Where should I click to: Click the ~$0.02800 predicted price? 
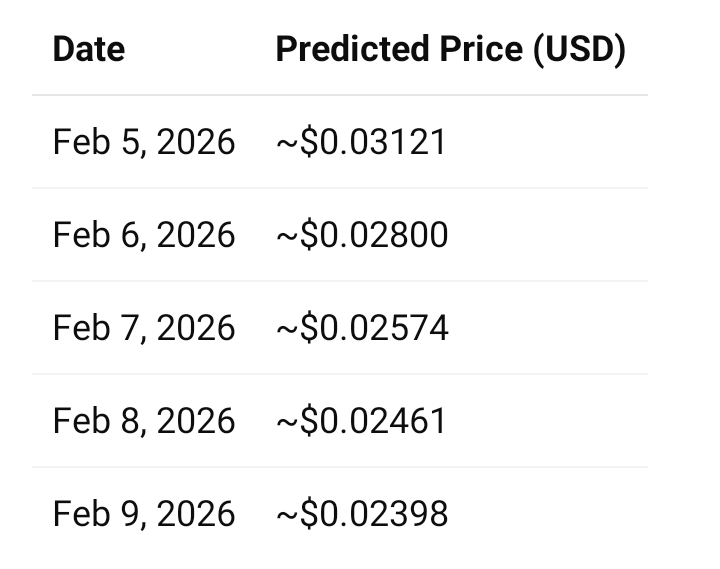[x=362, y=235]
